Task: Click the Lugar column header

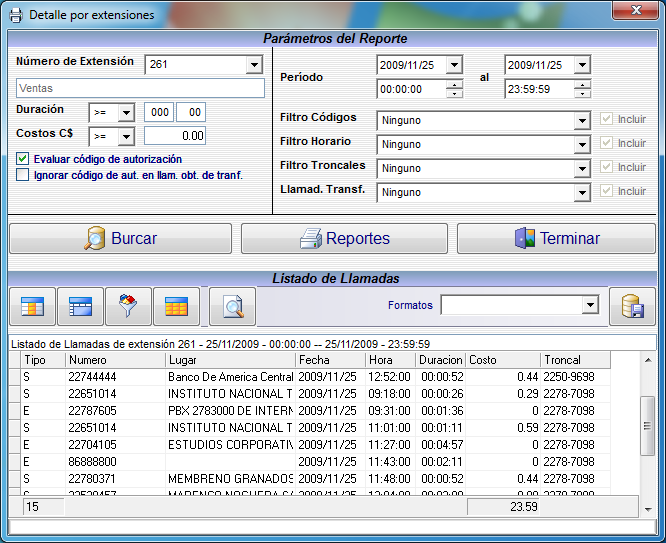Action: pos(230,360)
